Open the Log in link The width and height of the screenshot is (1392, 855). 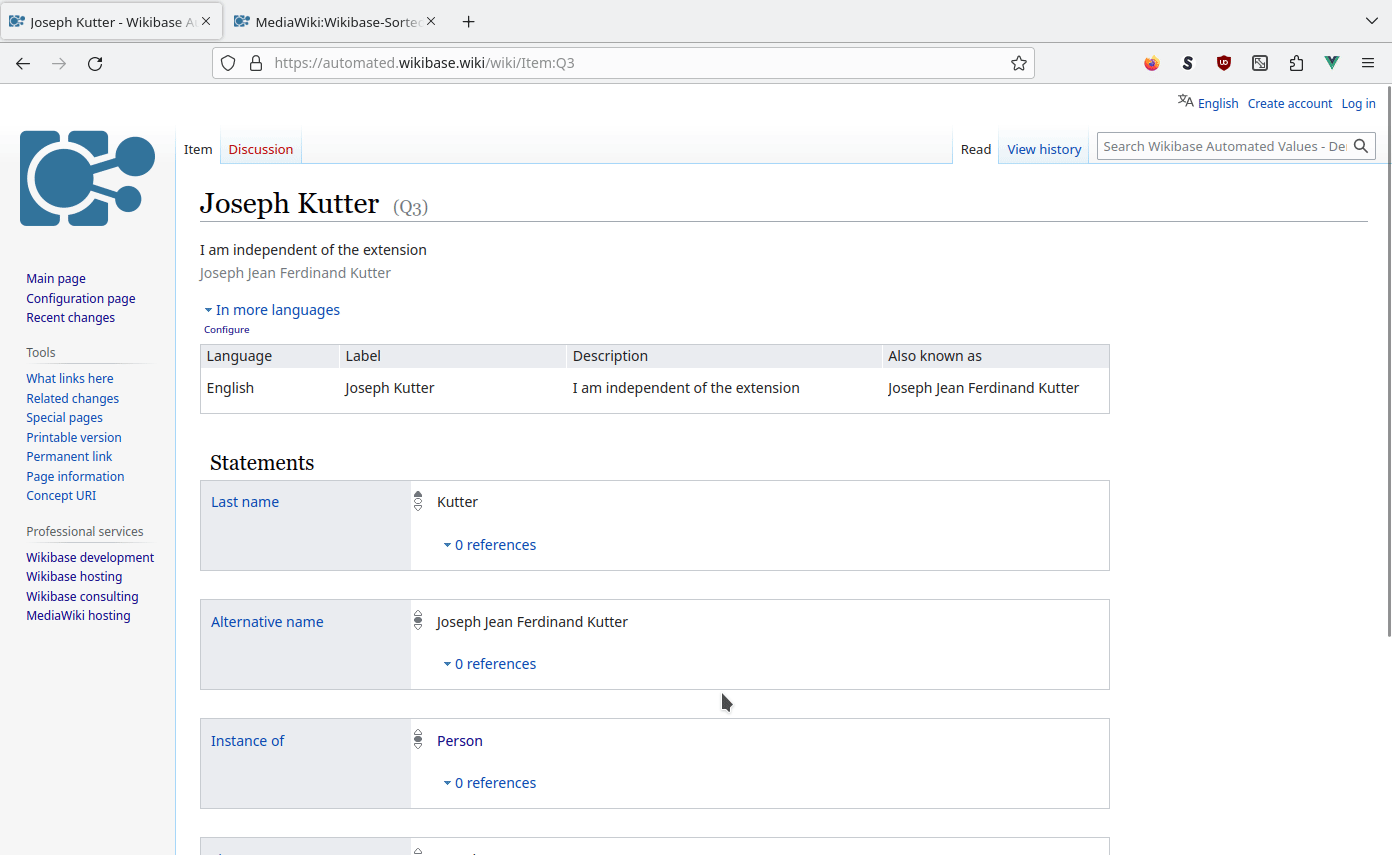tap(1358, 103)
